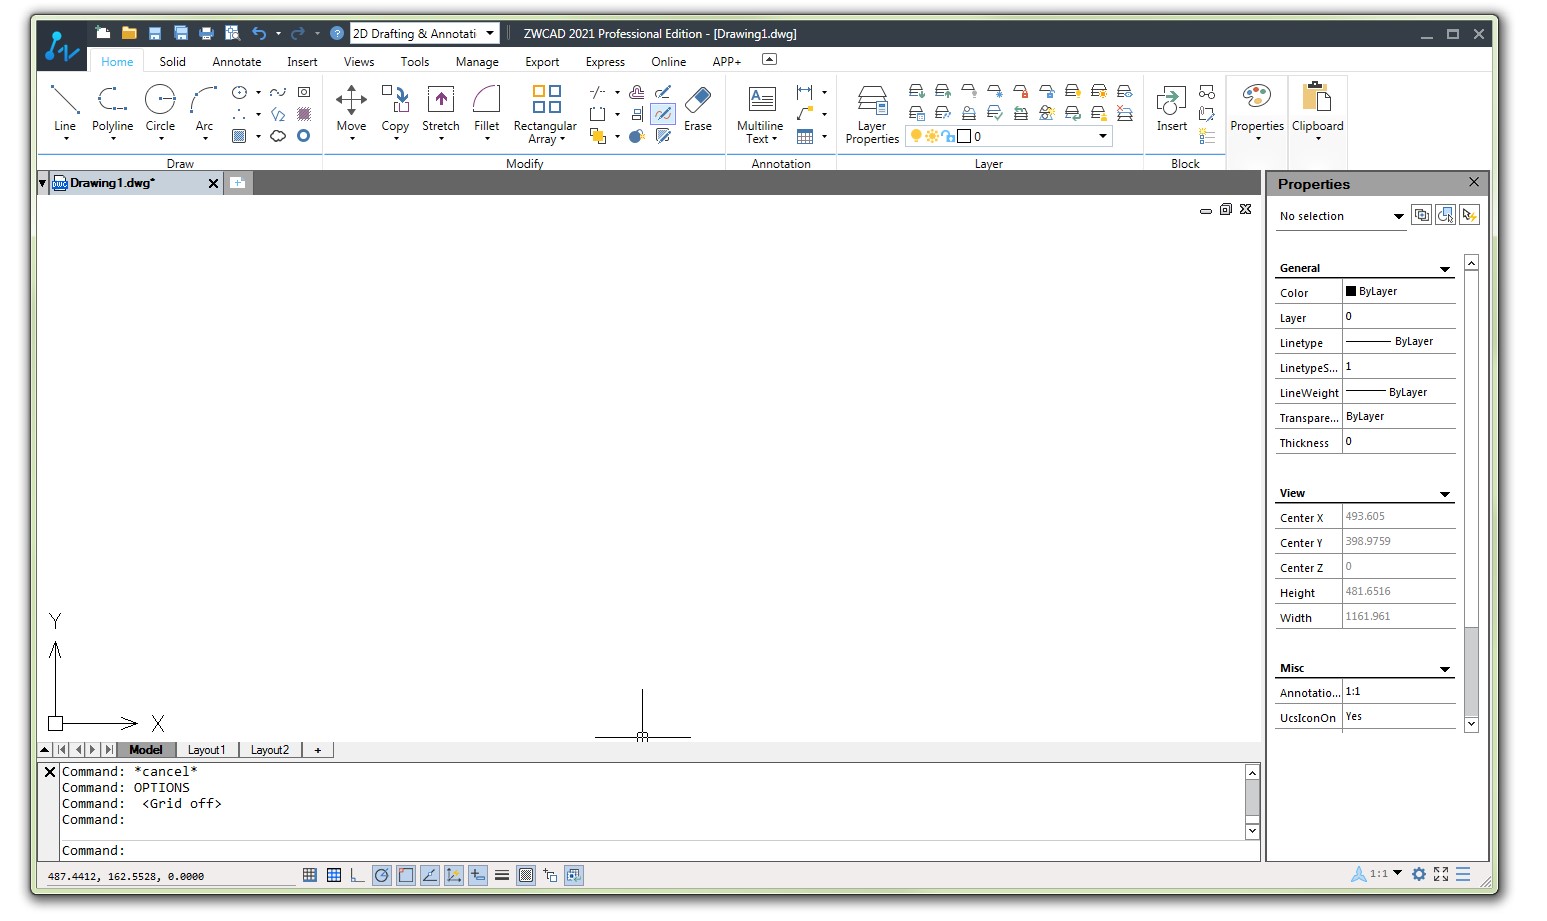
Task: Toggle Object Snap Tracking in status bar
Action: 430,875
